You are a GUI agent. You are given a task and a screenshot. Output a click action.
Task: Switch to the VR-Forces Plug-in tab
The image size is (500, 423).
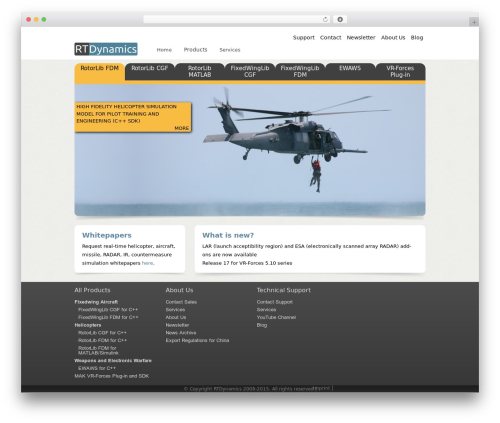(400, 71)
